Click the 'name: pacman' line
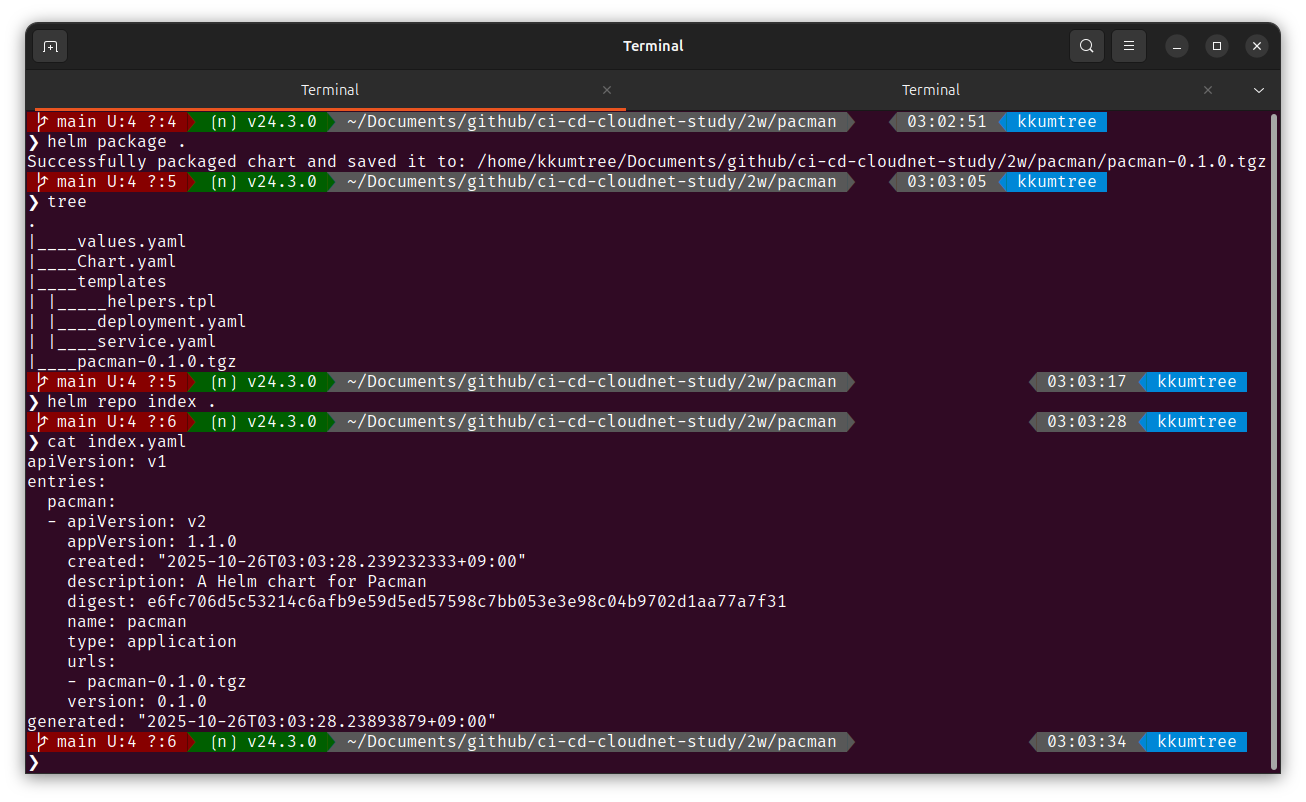 126,622
